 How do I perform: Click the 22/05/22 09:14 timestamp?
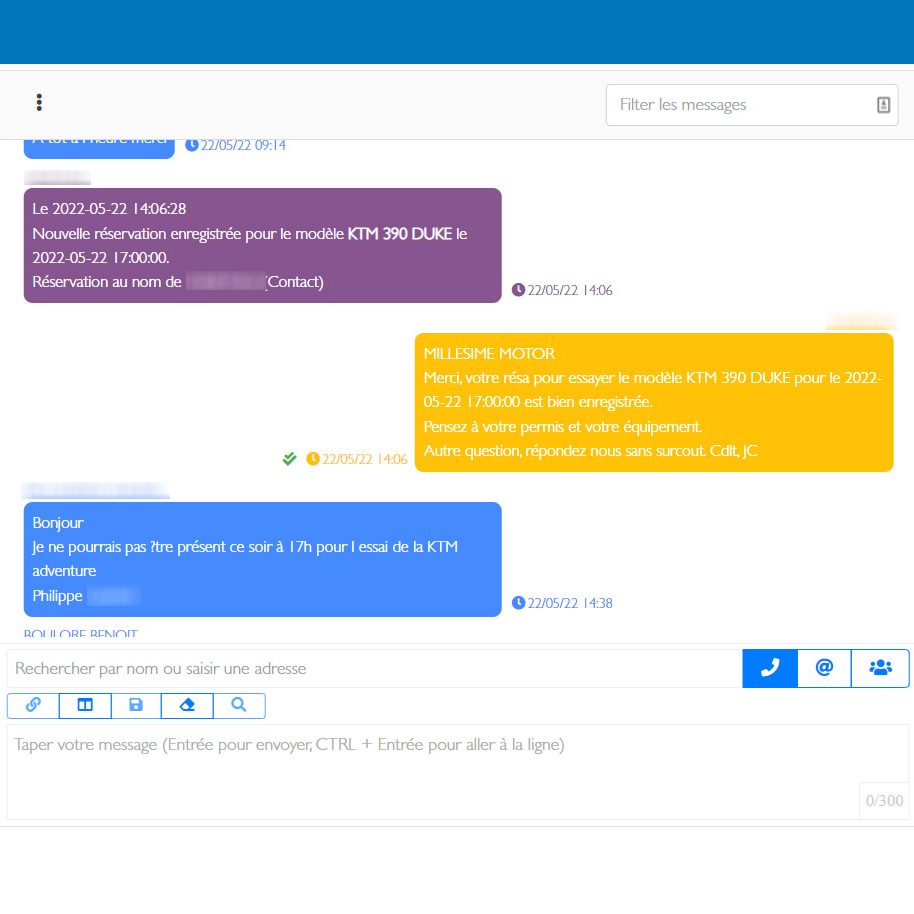click(235, 145)
